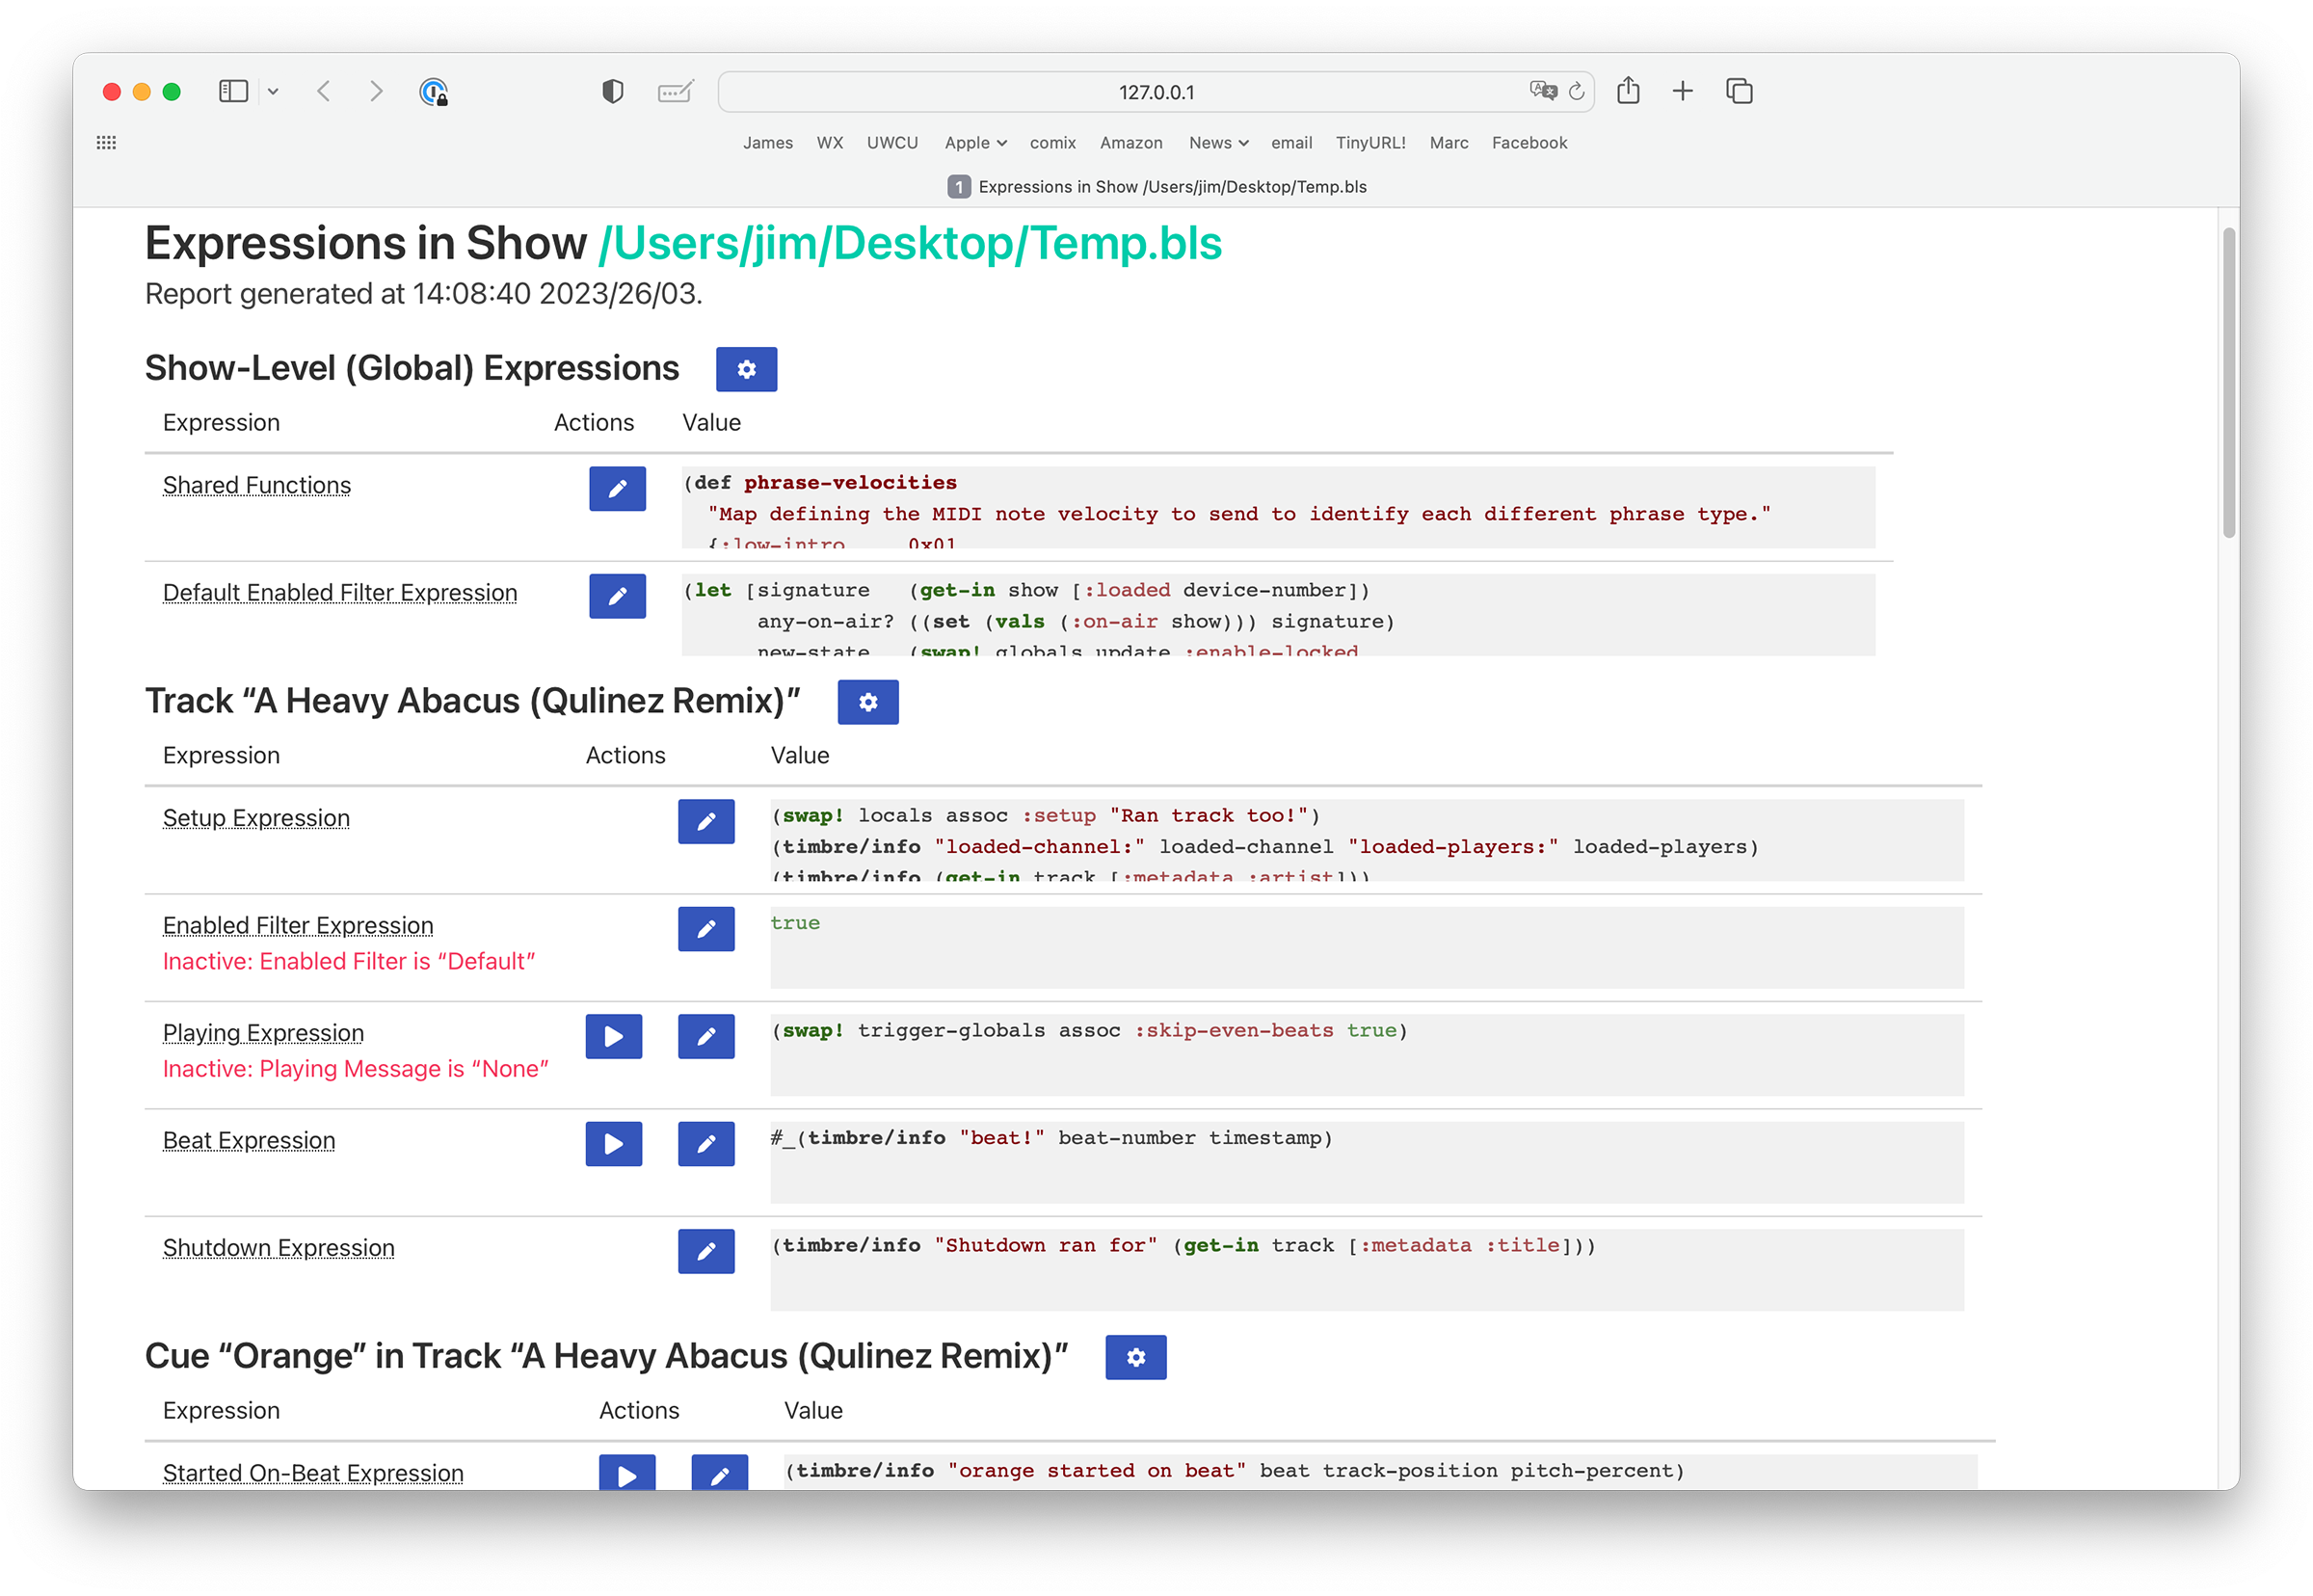Viewport: 2313px width, 1596px height.
Task: Open sidebar options chevron dropdown
Action: coord(273,92)
